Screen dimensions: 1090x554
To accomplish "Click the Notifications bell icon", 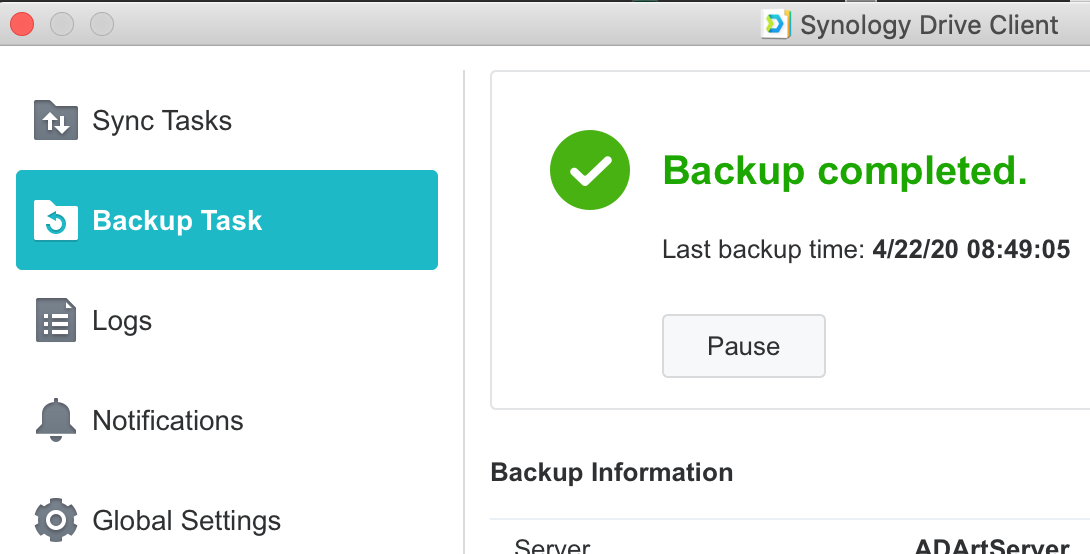I will (56, 420).
